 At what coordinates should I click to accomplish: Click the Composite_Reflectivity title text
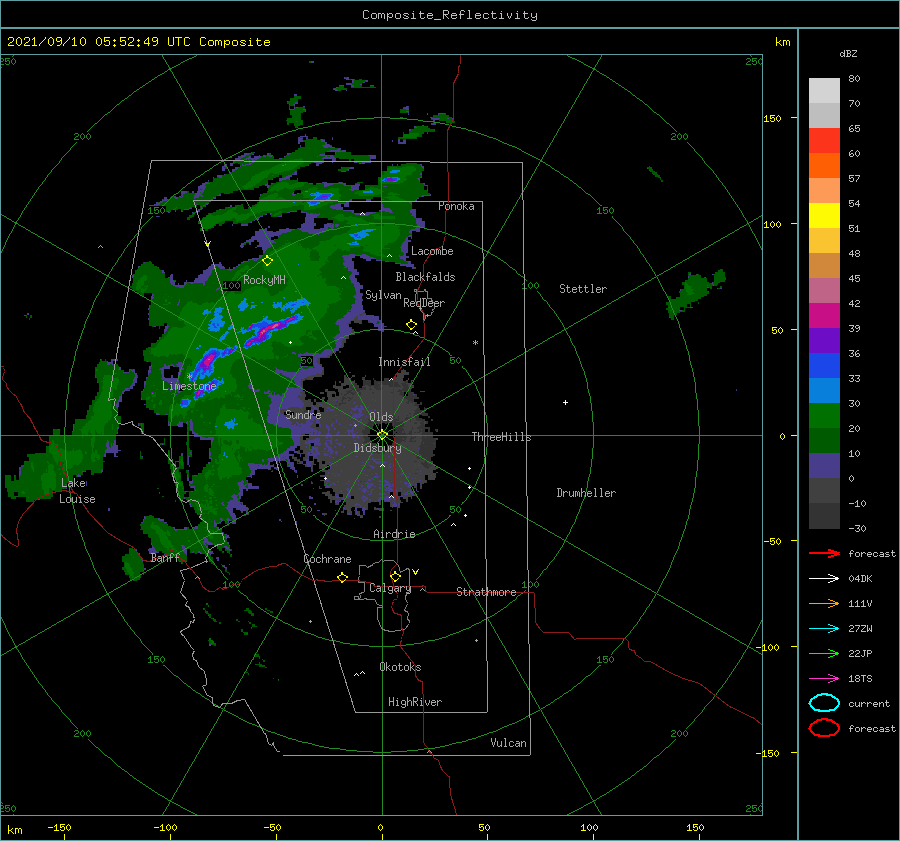pyautogui.click(x=450, y=15)
